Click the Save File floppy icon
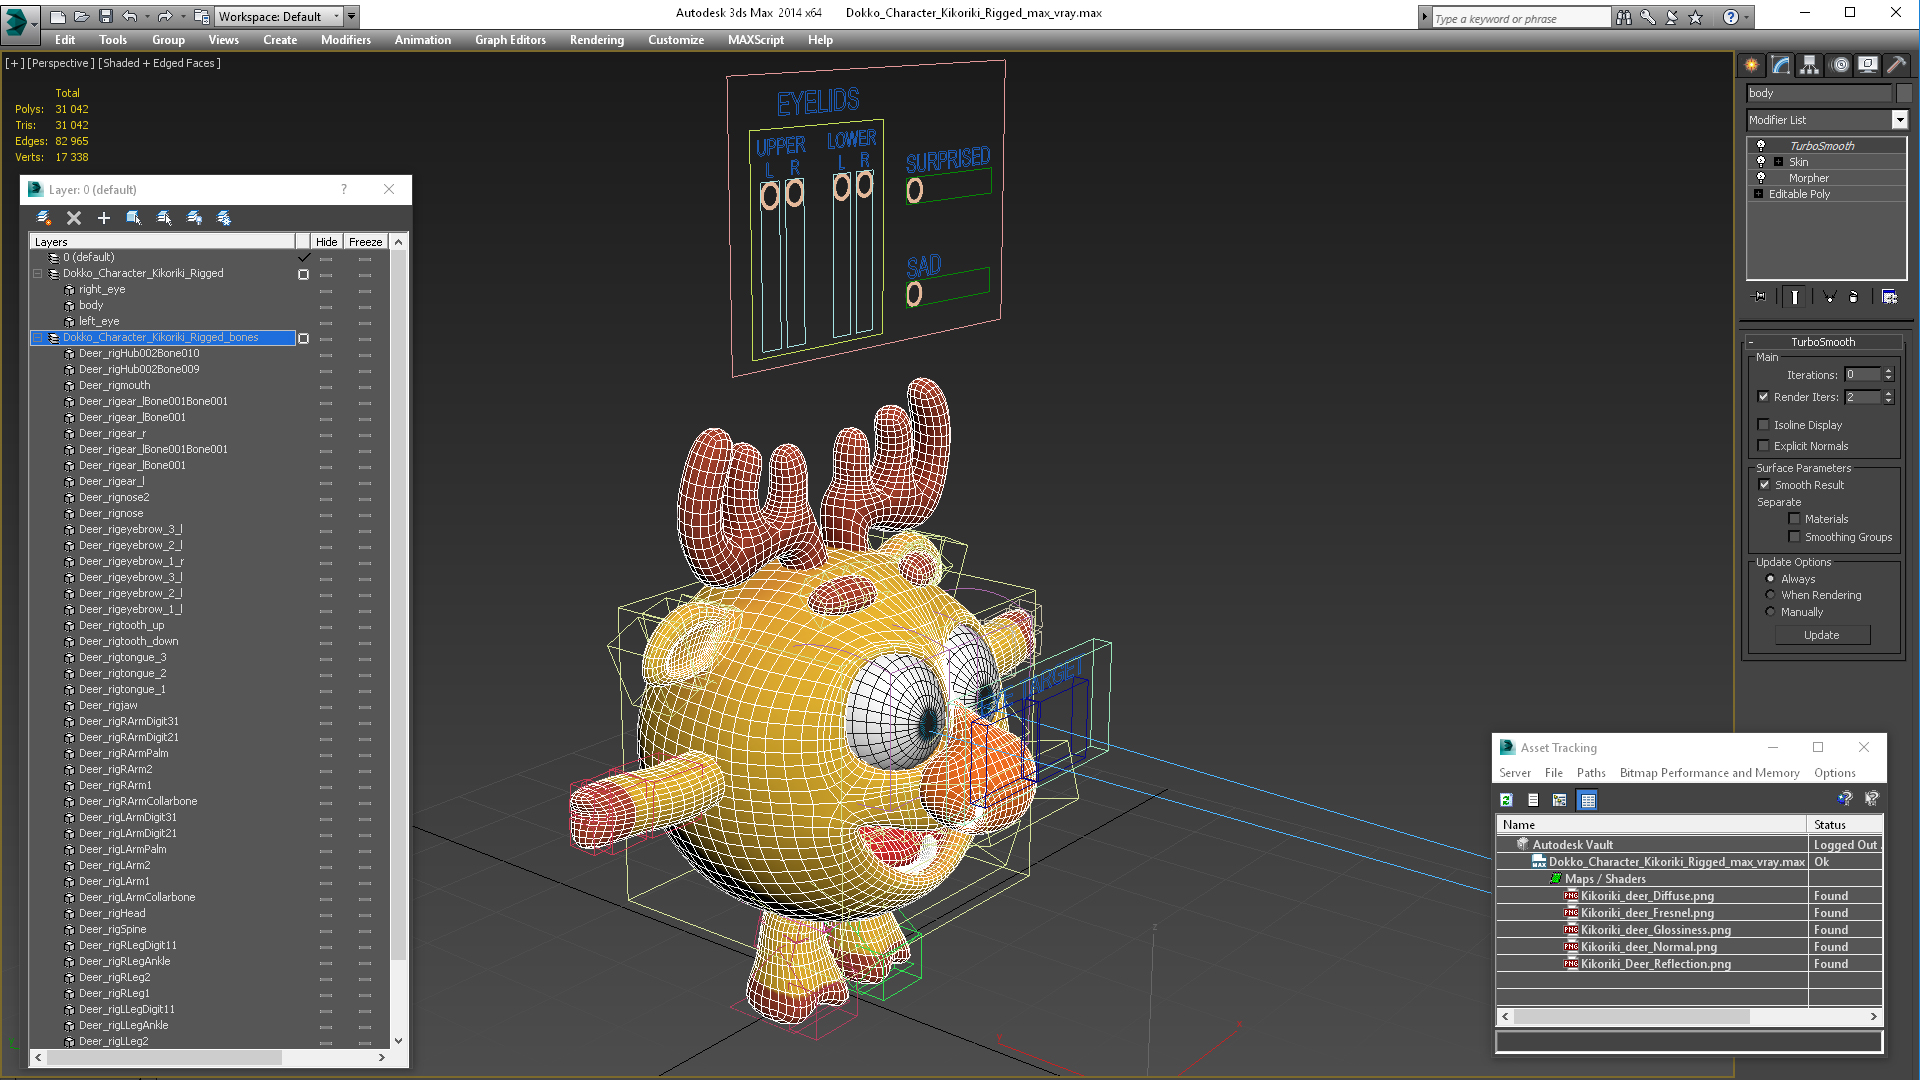The width and height of the screenshot is (1920, 1080). 105,16
